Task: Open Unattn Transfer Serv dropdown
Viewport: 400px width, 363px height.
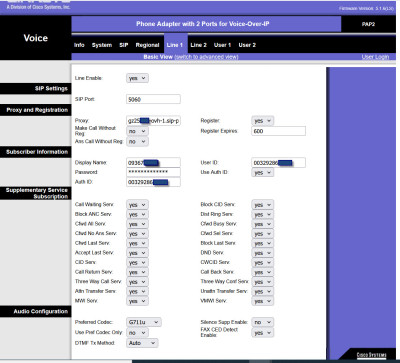Action: click(263, 291)
